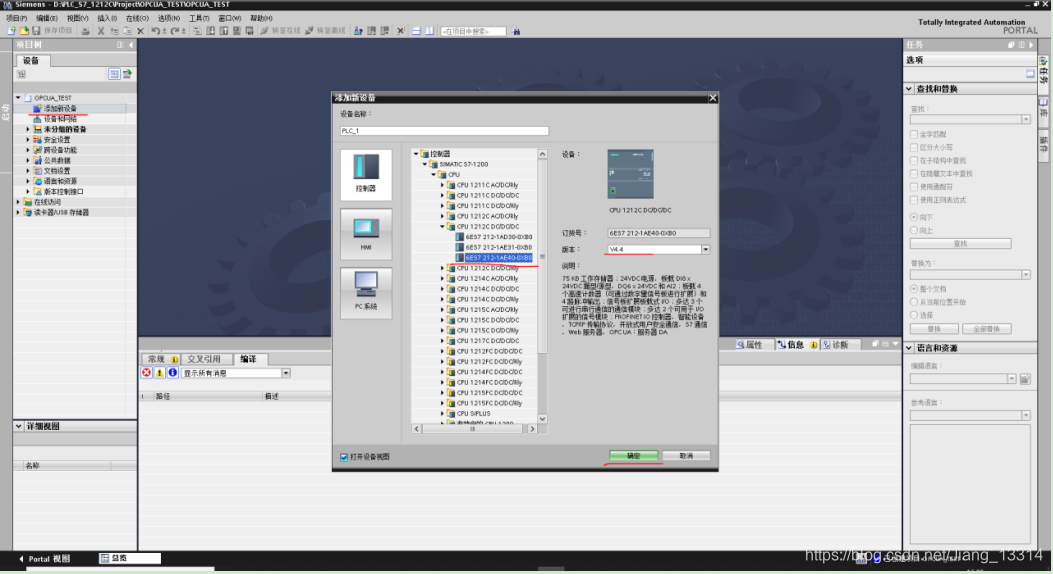Enable 在隐藏文本中查找 checkbox

pos(914,173)
